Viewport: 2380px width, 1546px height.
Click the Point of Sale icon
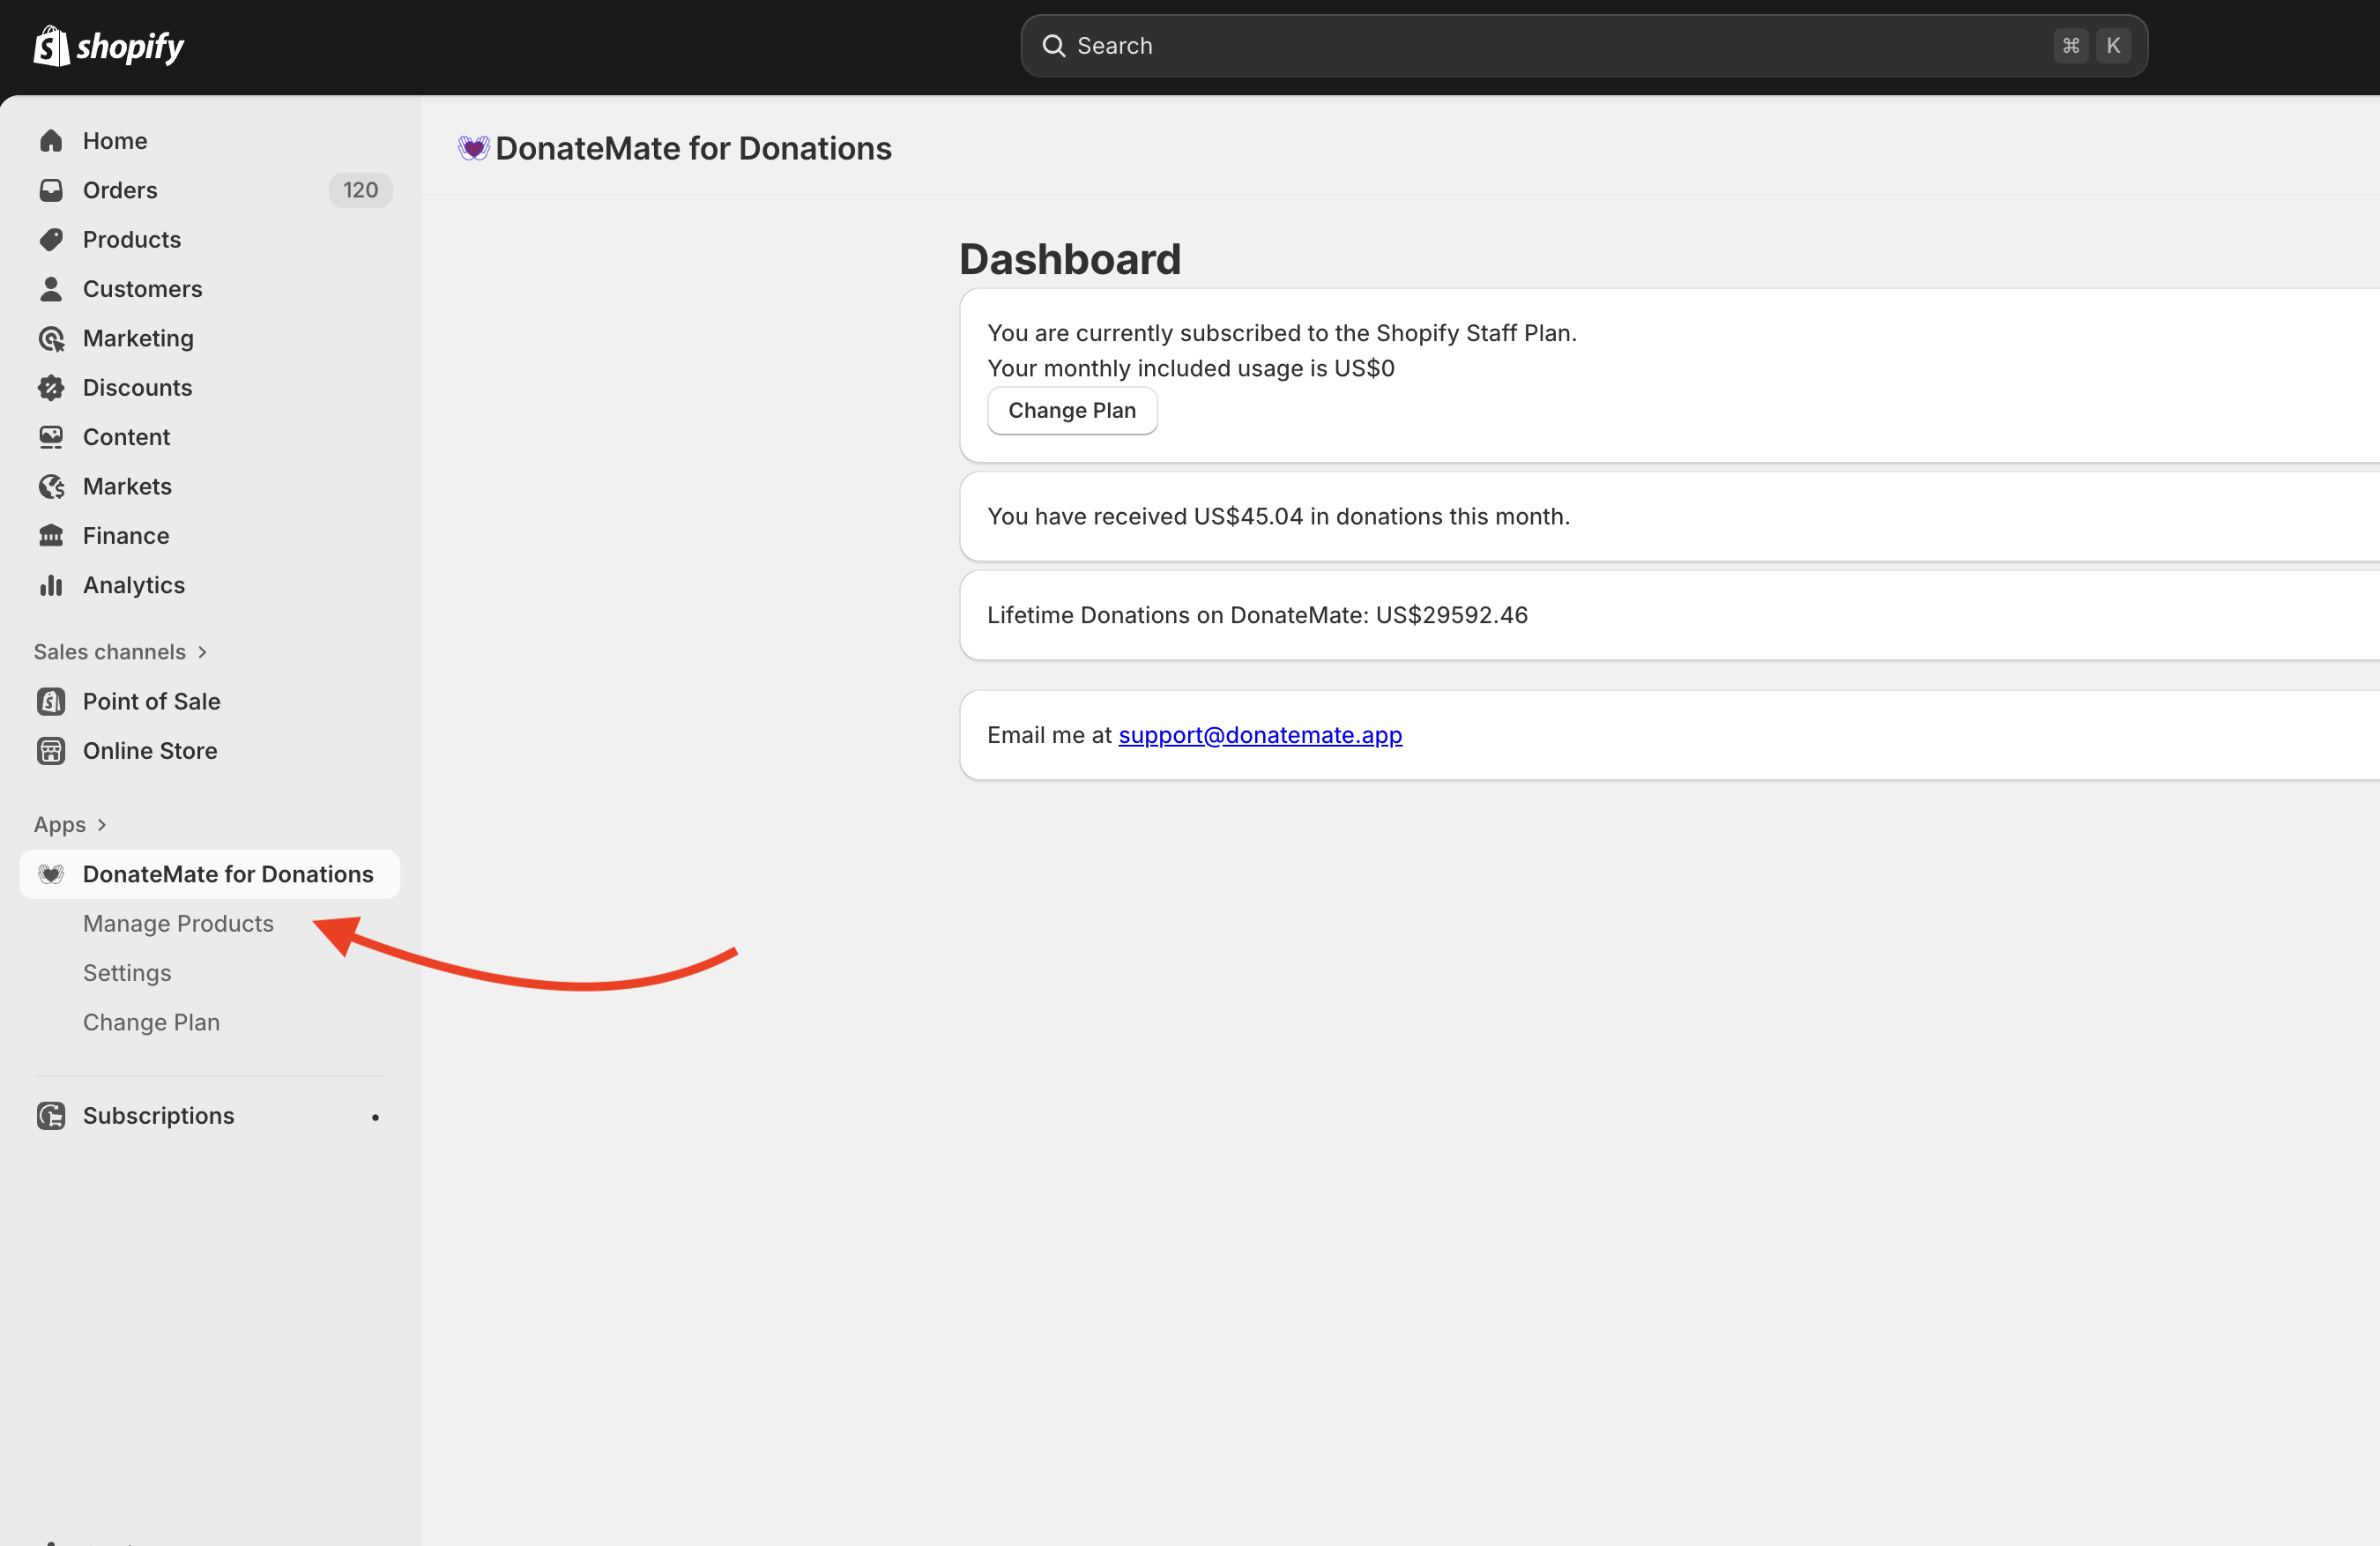51,702
